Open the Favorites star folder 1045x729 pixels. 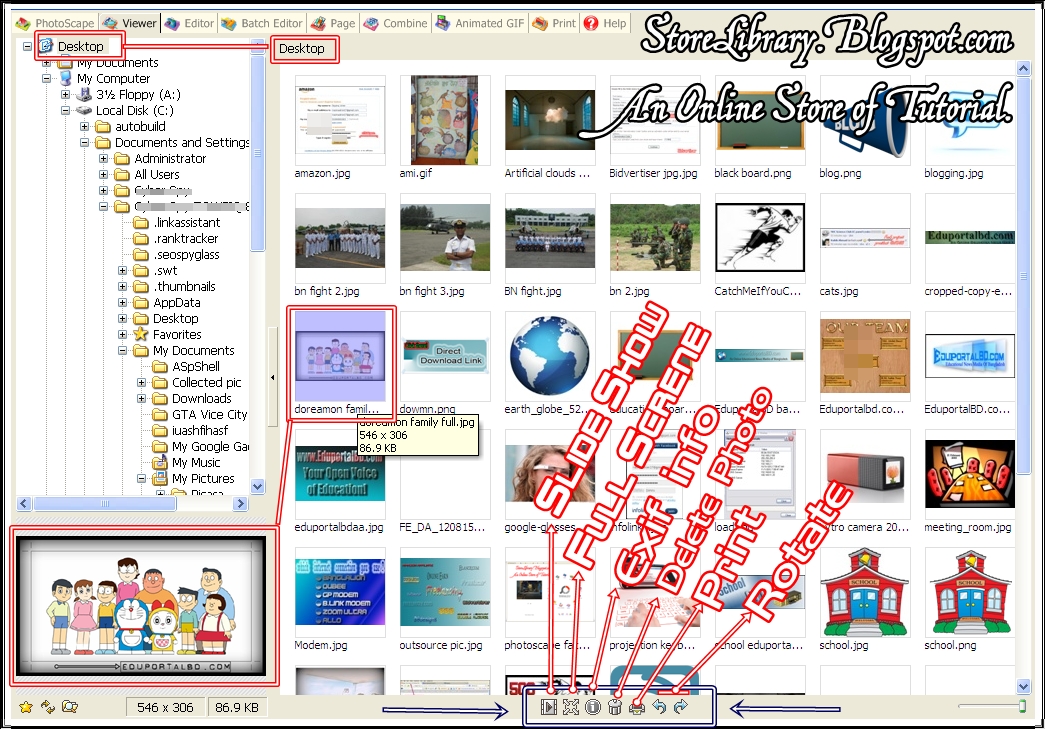tap(177, 335)
